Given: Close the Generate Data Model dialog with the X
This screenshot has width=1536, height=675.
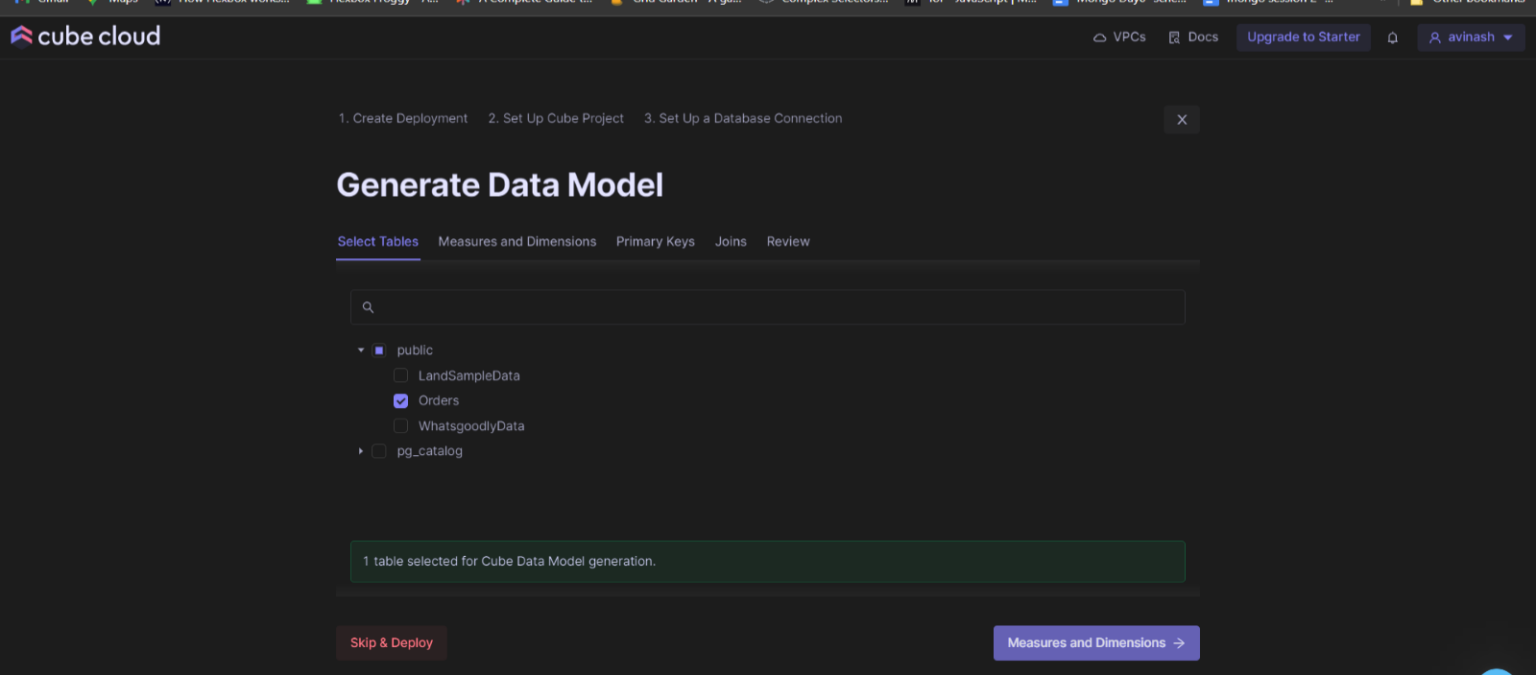Looking at the screenshot, I should [1181, 119].
